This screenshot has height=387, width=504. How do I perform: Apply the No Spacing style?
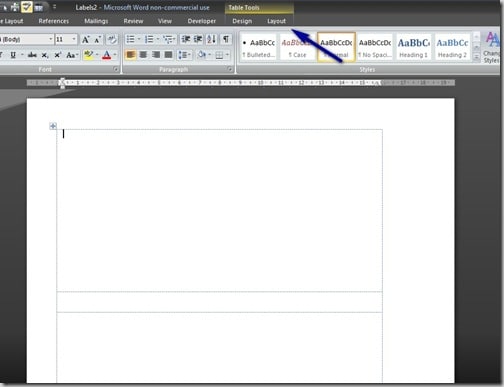pyautogui.click(x=375, y=47)
